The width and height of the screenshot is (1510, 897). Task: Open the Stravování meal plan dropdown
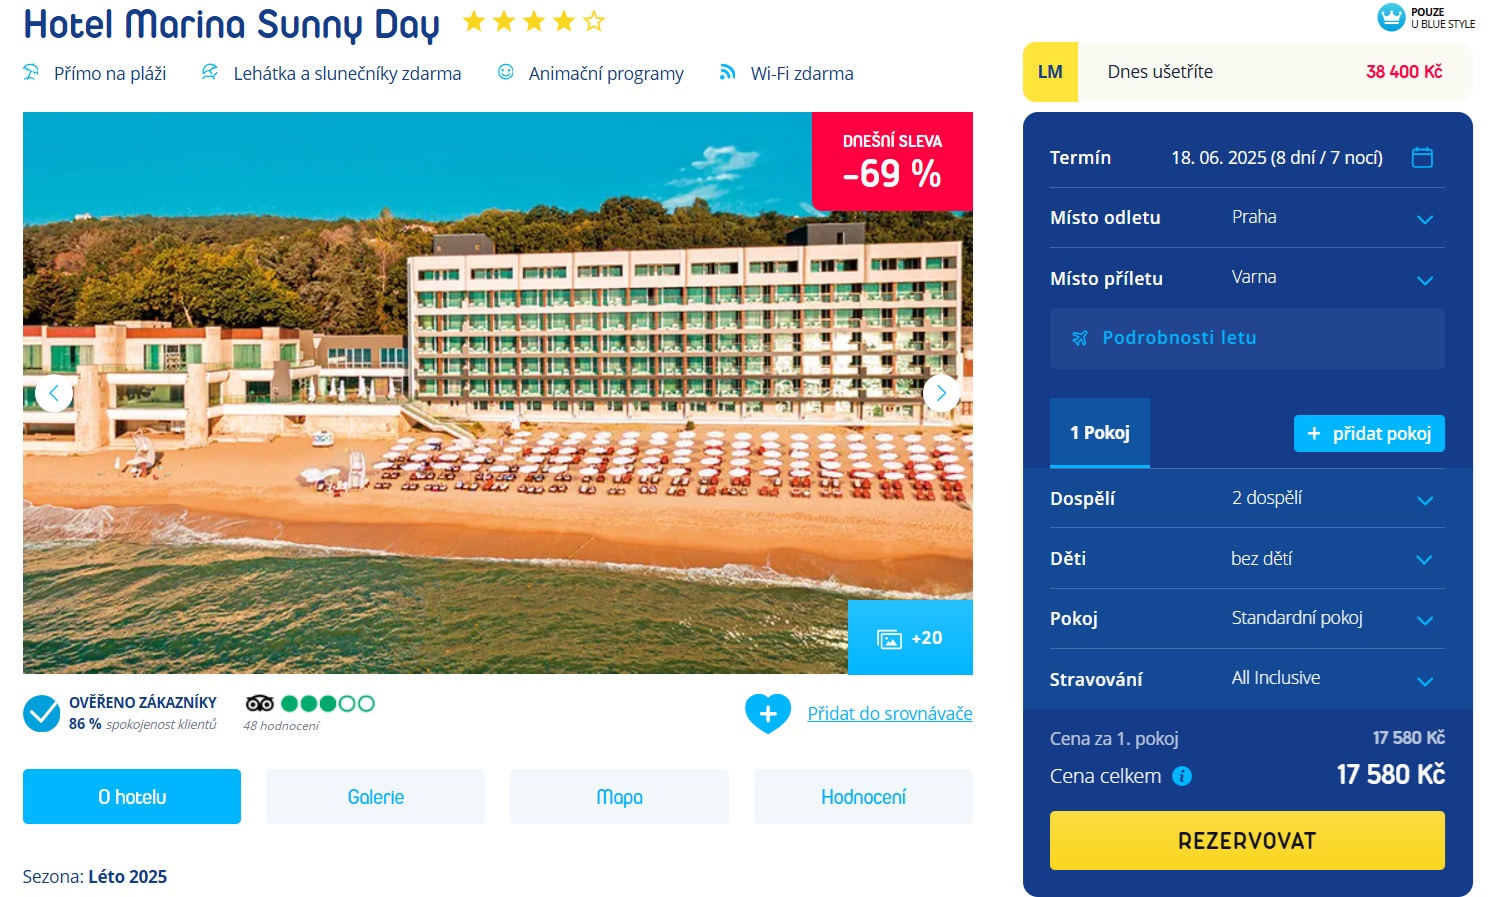(1425, 681)
